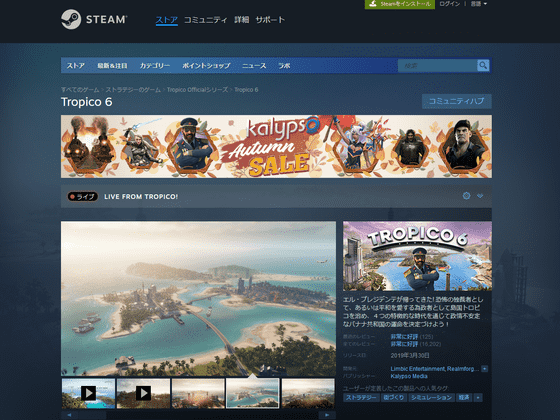
Task: Click developer Limbic Entertainment link
Action: click(418, 369)
